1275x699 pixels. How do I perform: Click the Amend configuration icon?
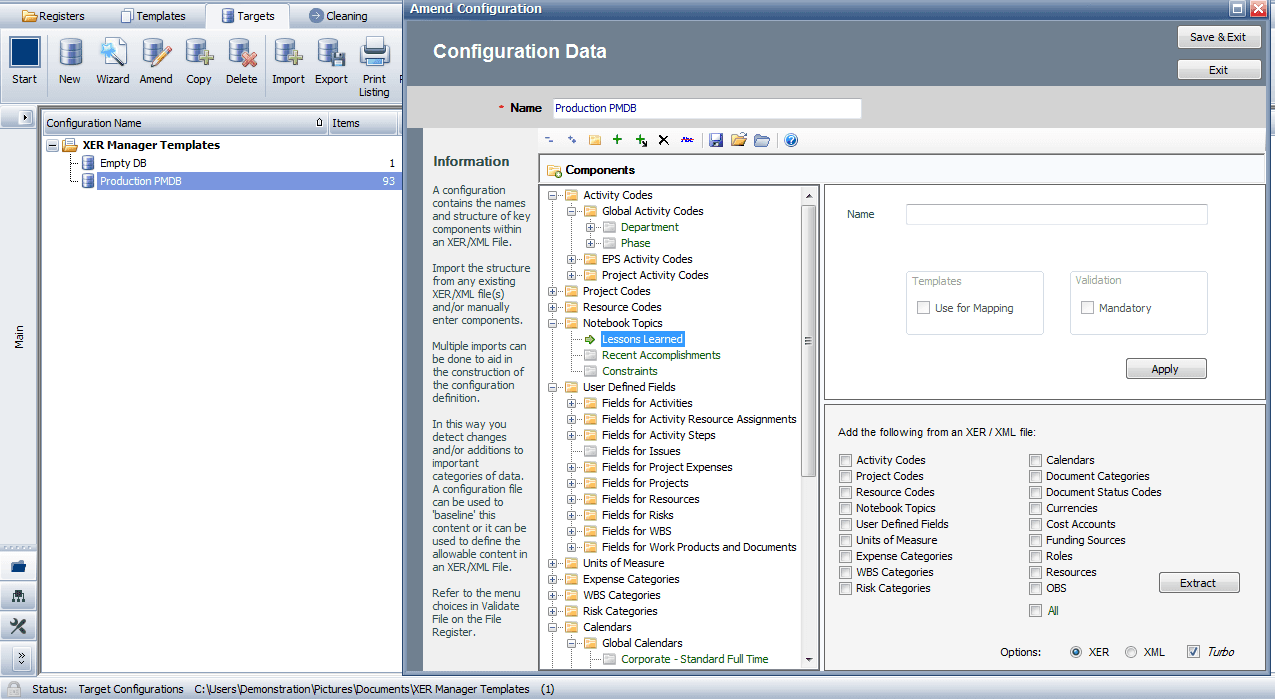pos(156,62)
